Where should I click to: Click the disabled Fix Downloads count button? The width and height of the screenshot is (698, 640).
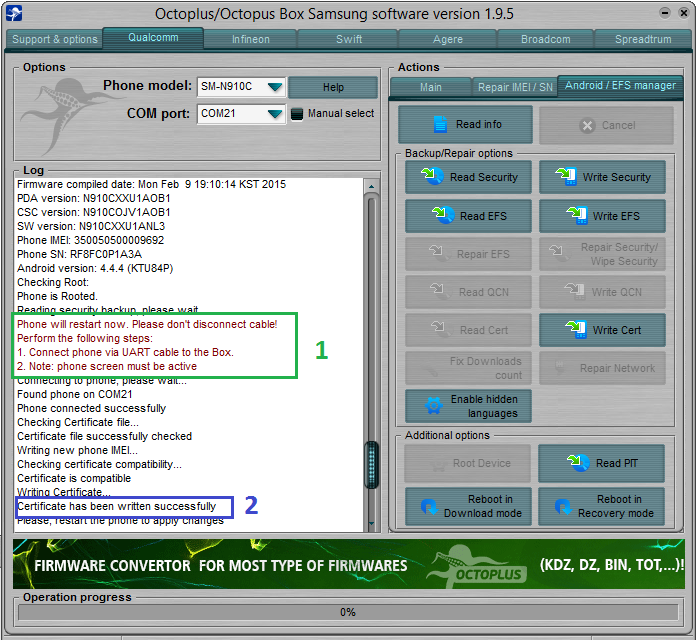tap(468, 368)
